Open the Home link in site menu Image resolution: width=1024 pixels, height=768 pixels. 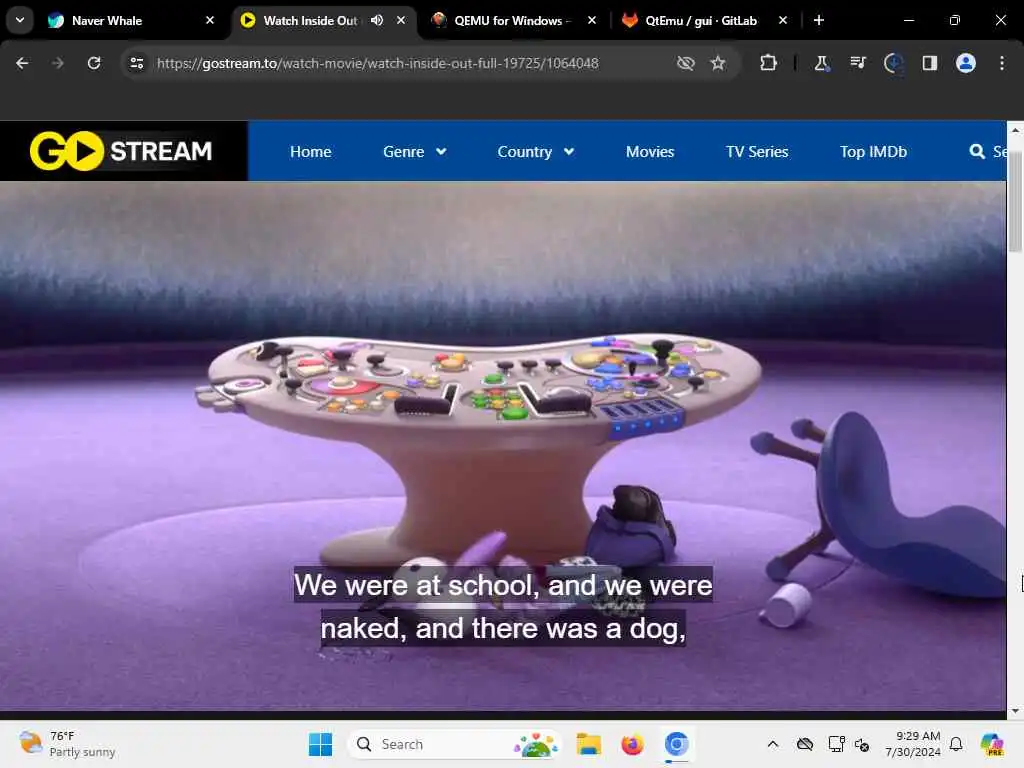click(311, 152)
